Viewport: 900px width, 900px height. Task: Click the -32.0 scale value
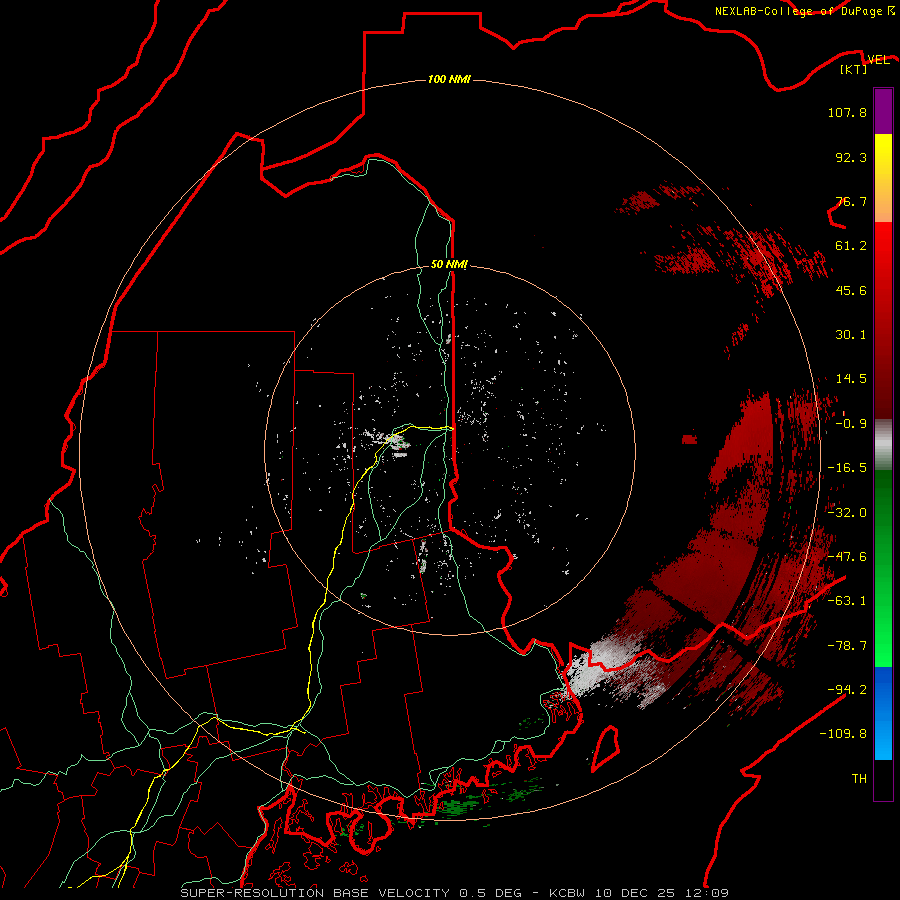pyautogui.click(x=847, y=513)
